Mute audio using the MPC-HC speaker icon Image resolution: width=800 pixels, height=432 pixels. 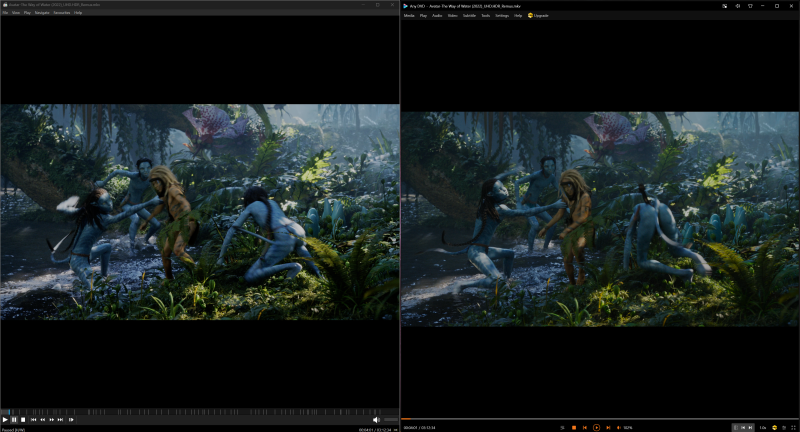pos(376,420)
